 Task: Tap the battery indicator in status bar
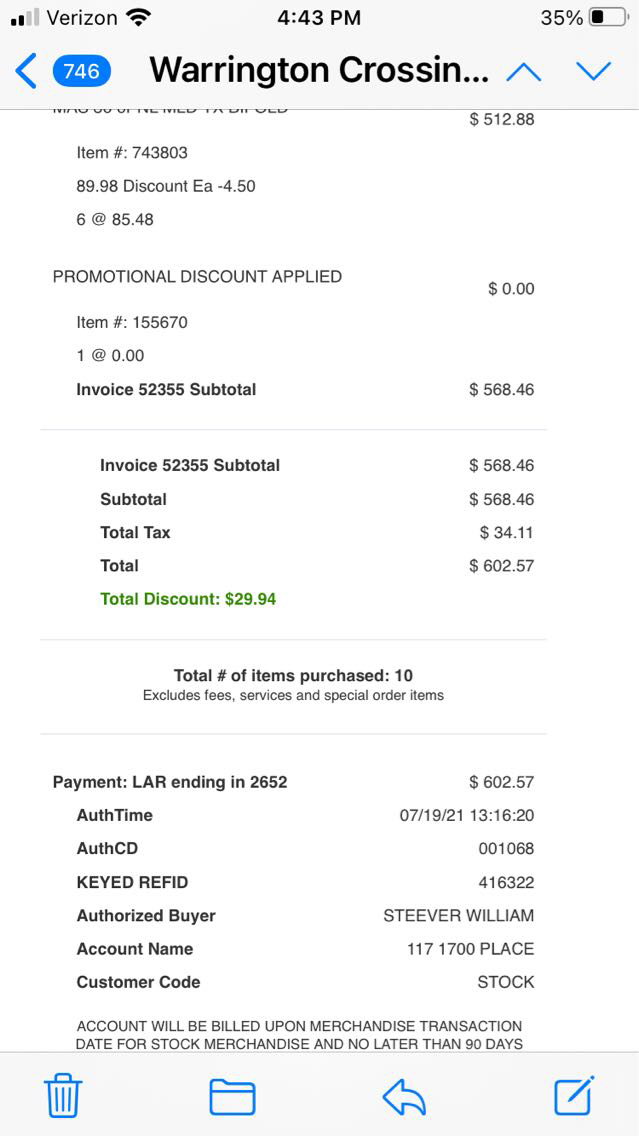point(608,18)
